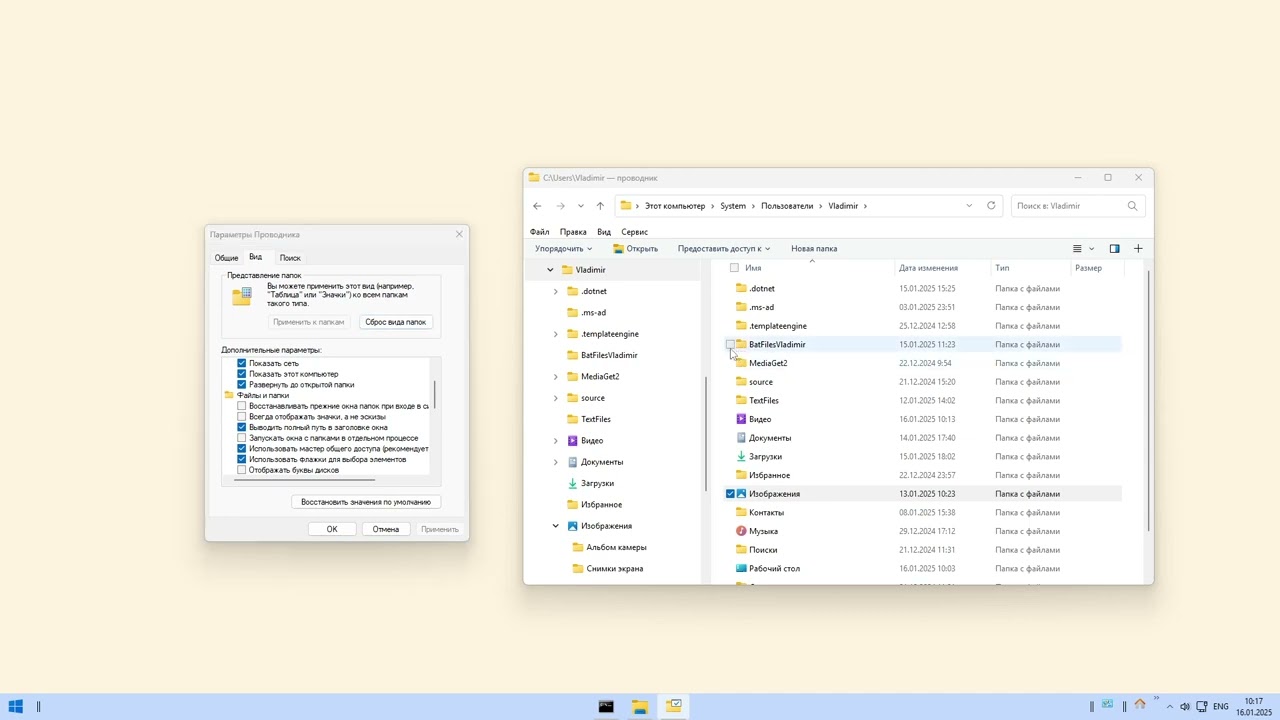The height and width of the screenshot is (720, 1280).
Task: Click the Музыка icon in the file list
Action: pyautogui.click(x=741, y=531)
